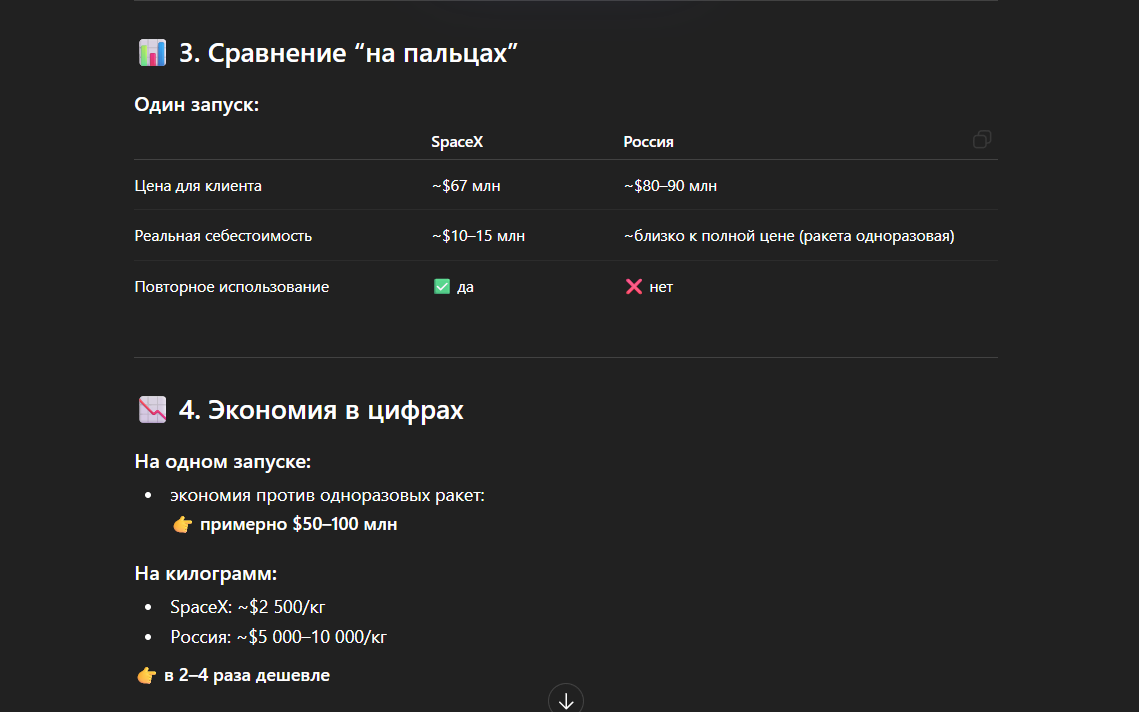The width and height of the screenshot is (1139, 712).
Task: Click the "Россия: ~$5 000–10 000/кг" bullet item
Action: (278, 637)
